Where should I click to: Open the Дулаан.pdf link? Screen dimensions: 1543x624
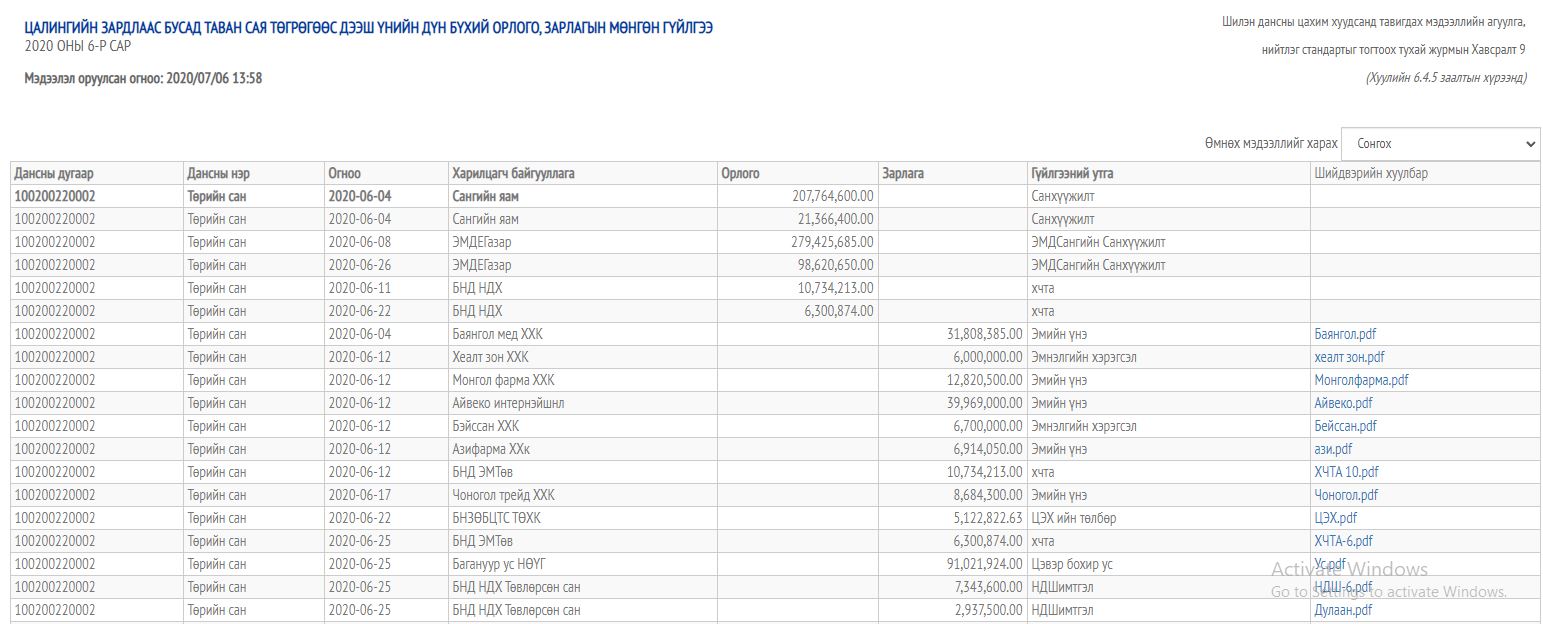click(1343, 610)
